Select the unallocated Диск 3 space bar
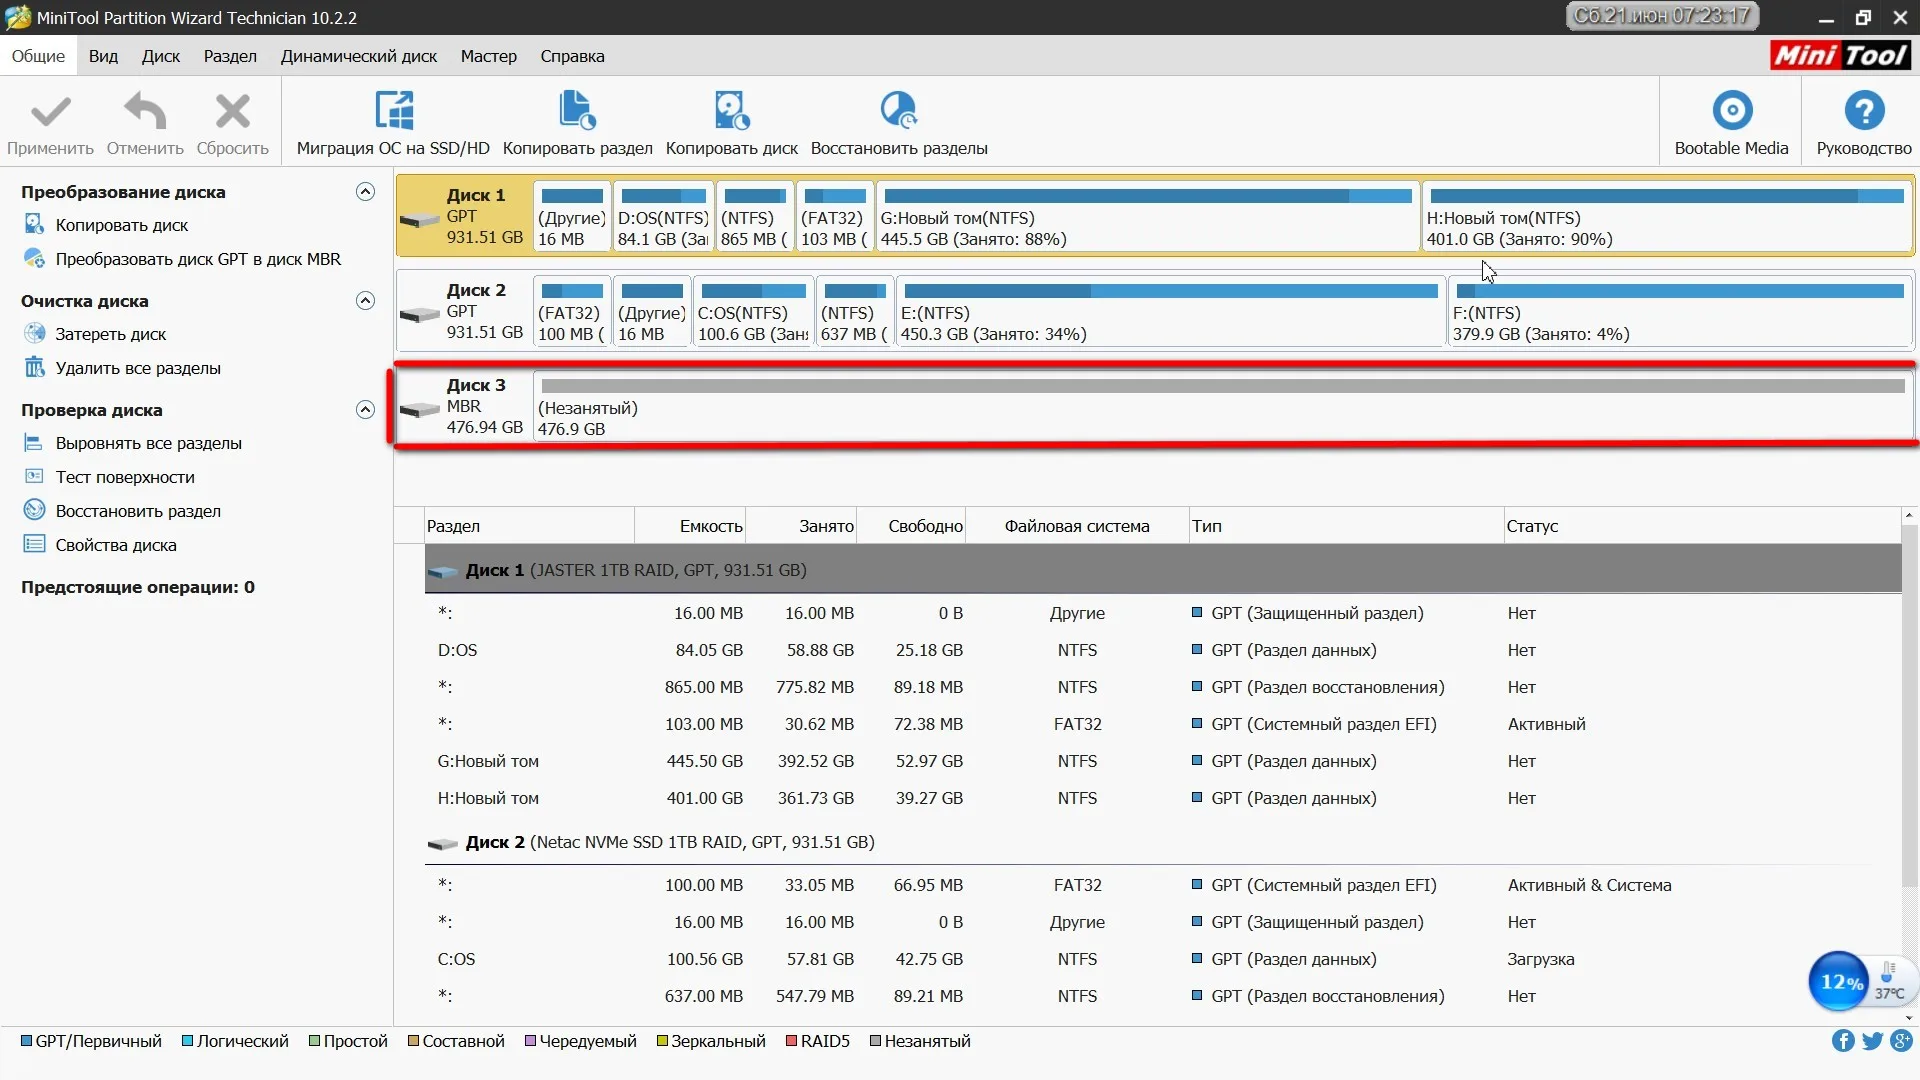The height and width of the screenshot is (1080, 1920). tap(1222, 386)
